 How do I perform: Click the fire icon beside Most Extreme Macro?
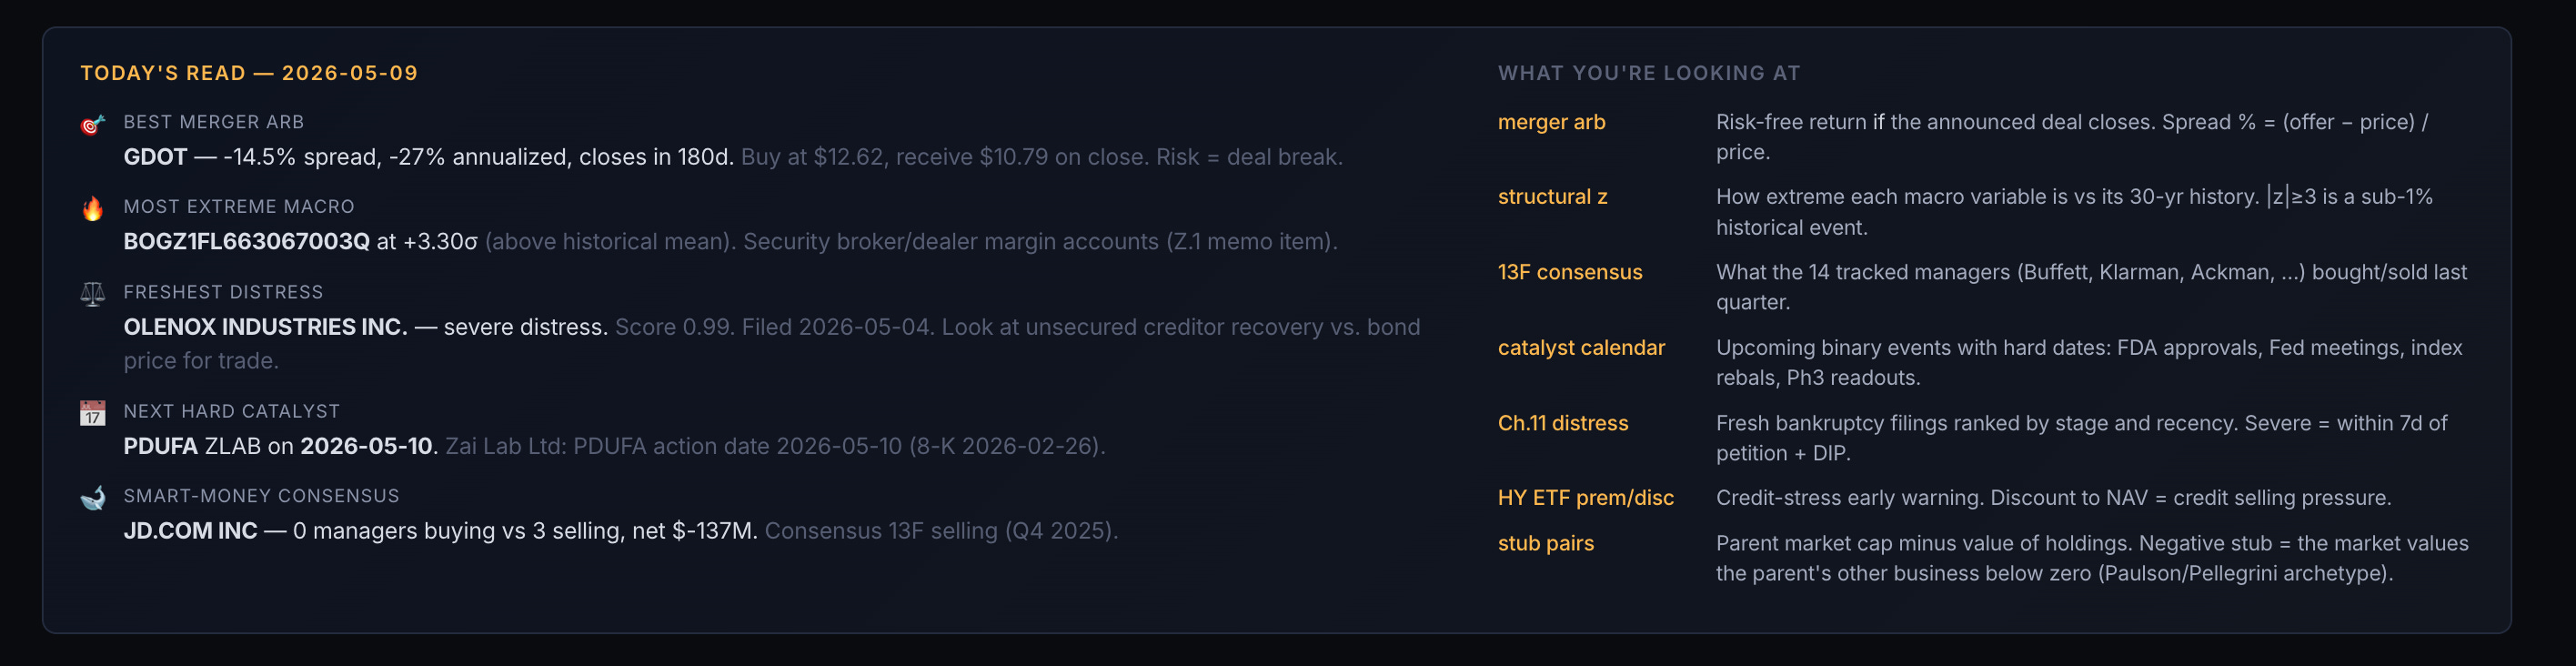[x=93, y=208]
